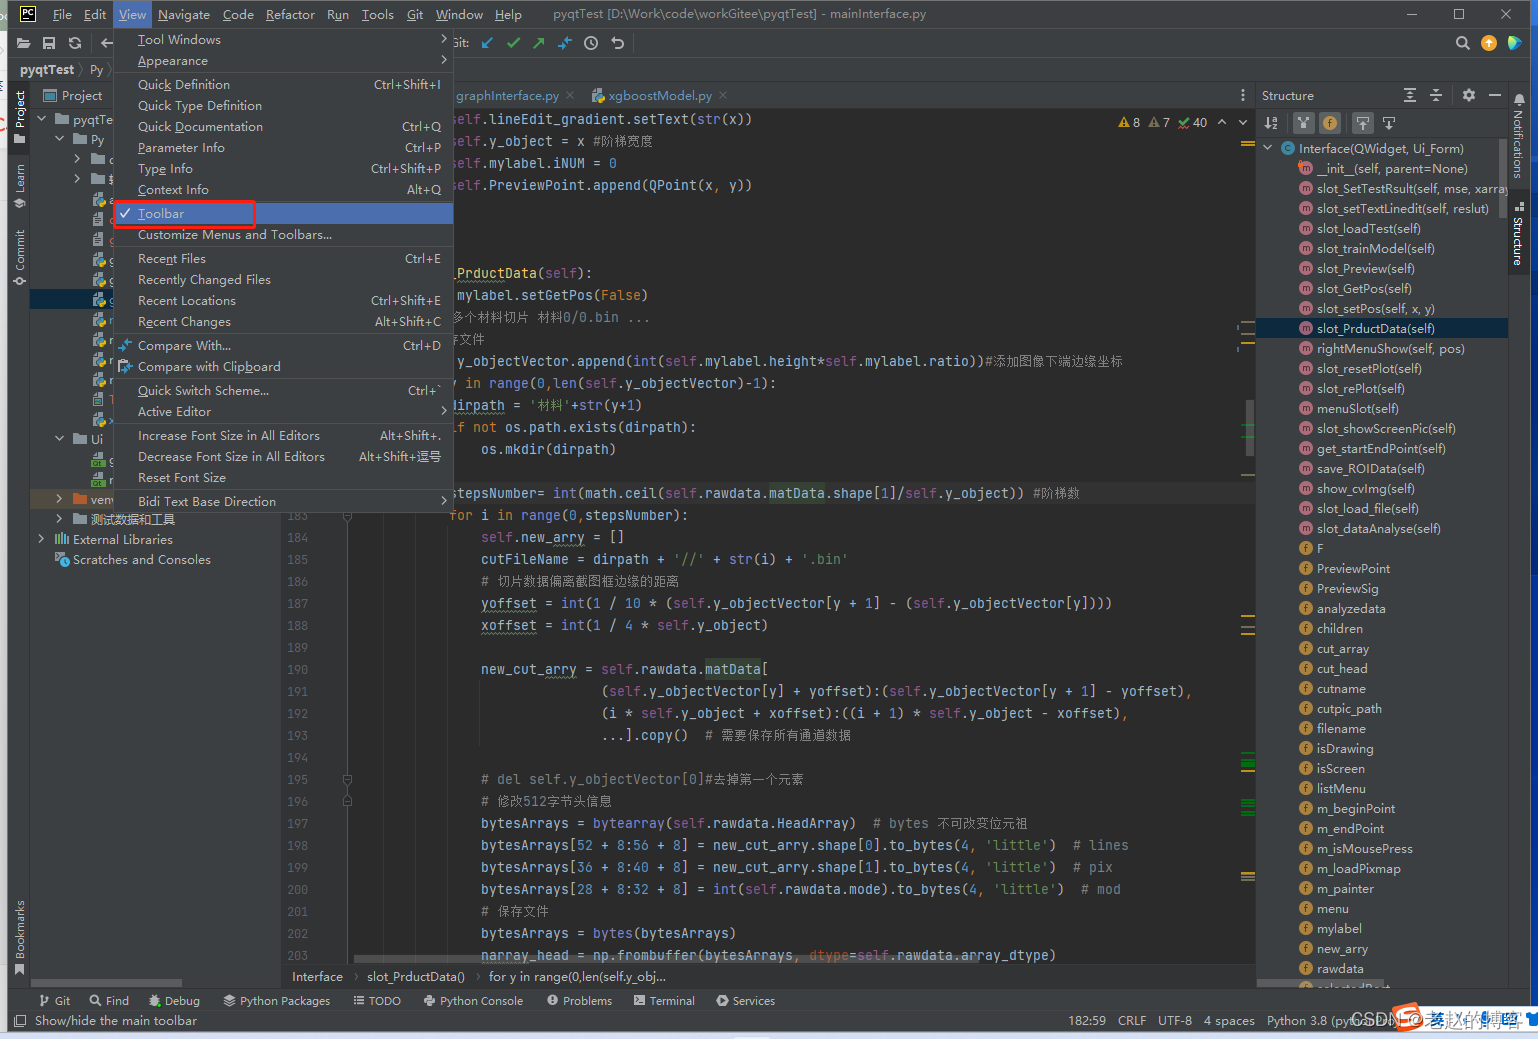Screen dimensions: 1538x1039
Task: Update project using the blue arrow Git icon
Action: coord(487,43)
